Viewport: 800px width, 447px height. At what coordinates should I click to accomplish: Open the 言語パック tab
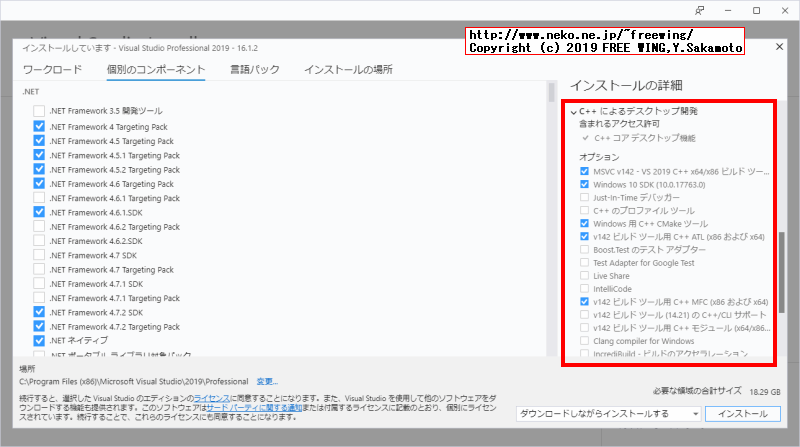coord(255,69)
